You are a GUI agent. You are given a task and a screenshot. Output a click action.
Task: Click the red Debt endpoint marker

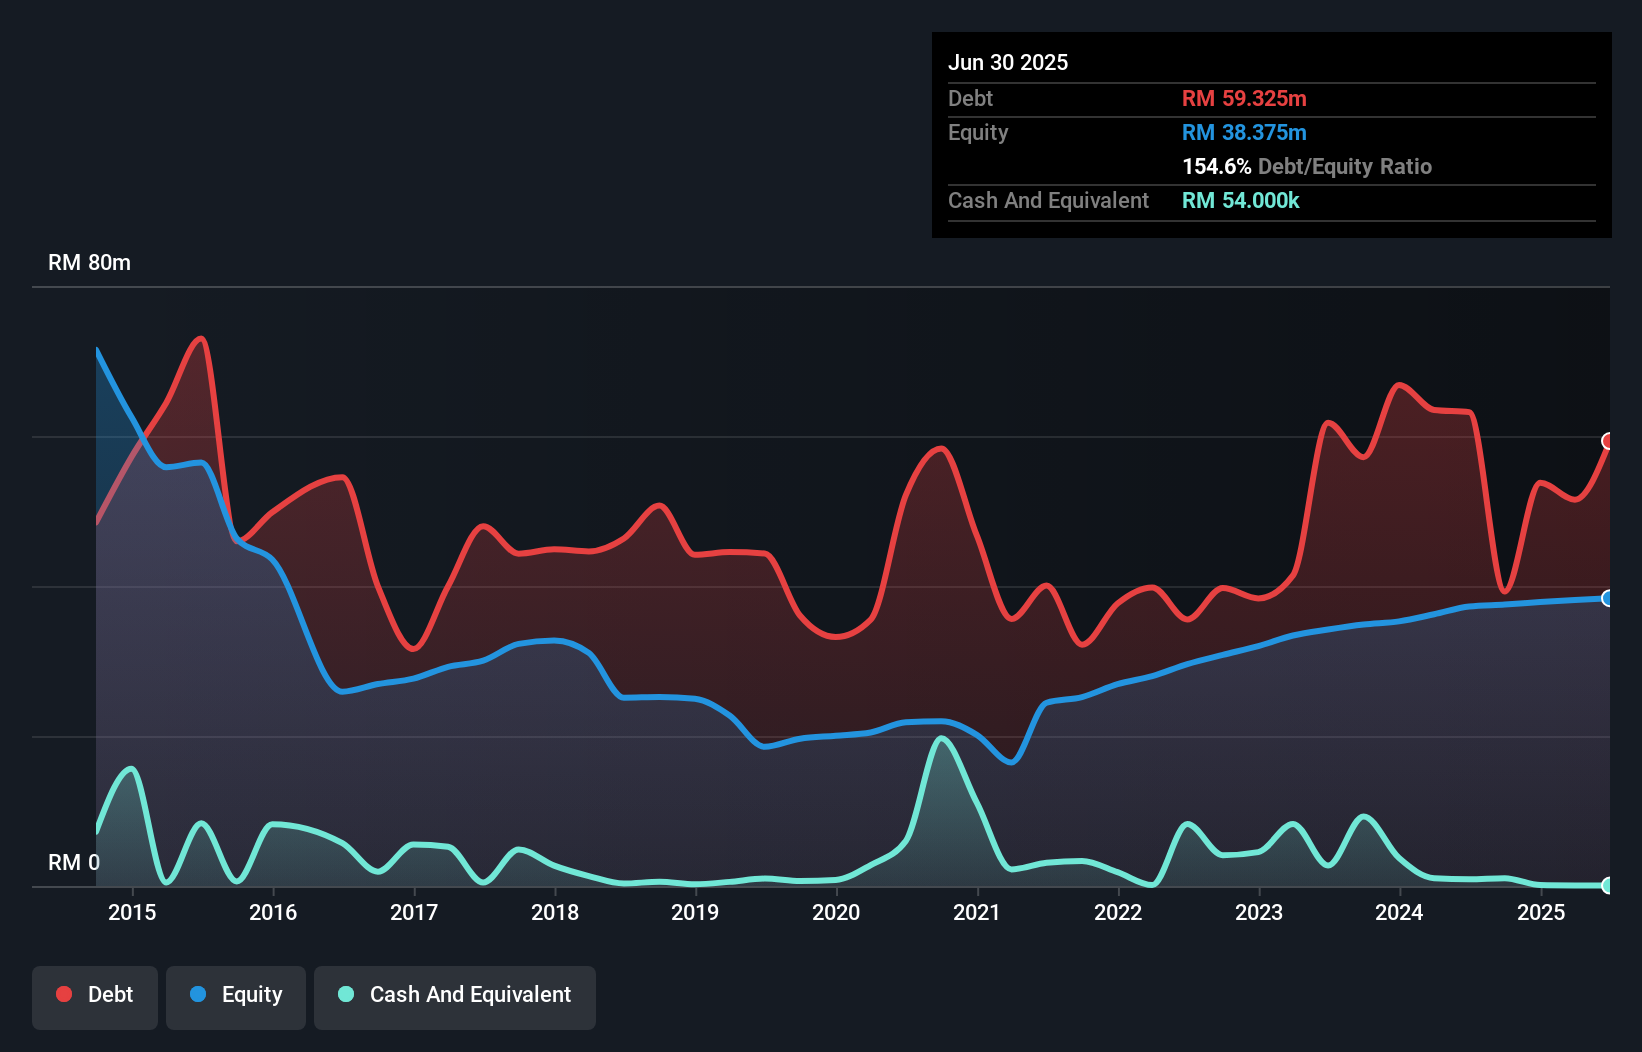coord(1608,441)
